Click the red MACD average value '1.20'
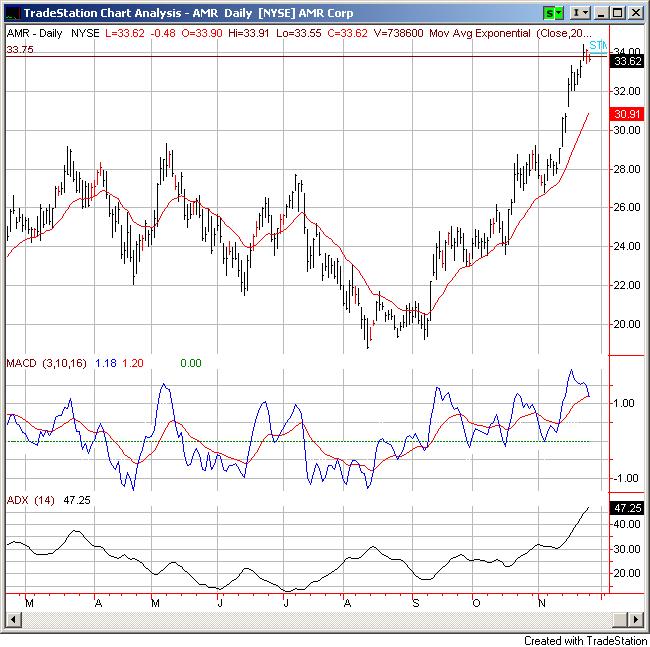Viewport: 650px width, 647px height. (x=133, y=363)
